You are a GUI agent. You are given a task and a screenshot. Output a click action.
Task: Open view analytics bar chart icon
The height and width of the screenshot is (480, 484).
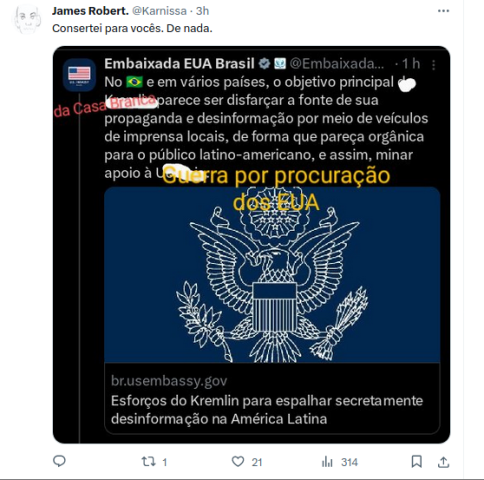pos(327,462)
